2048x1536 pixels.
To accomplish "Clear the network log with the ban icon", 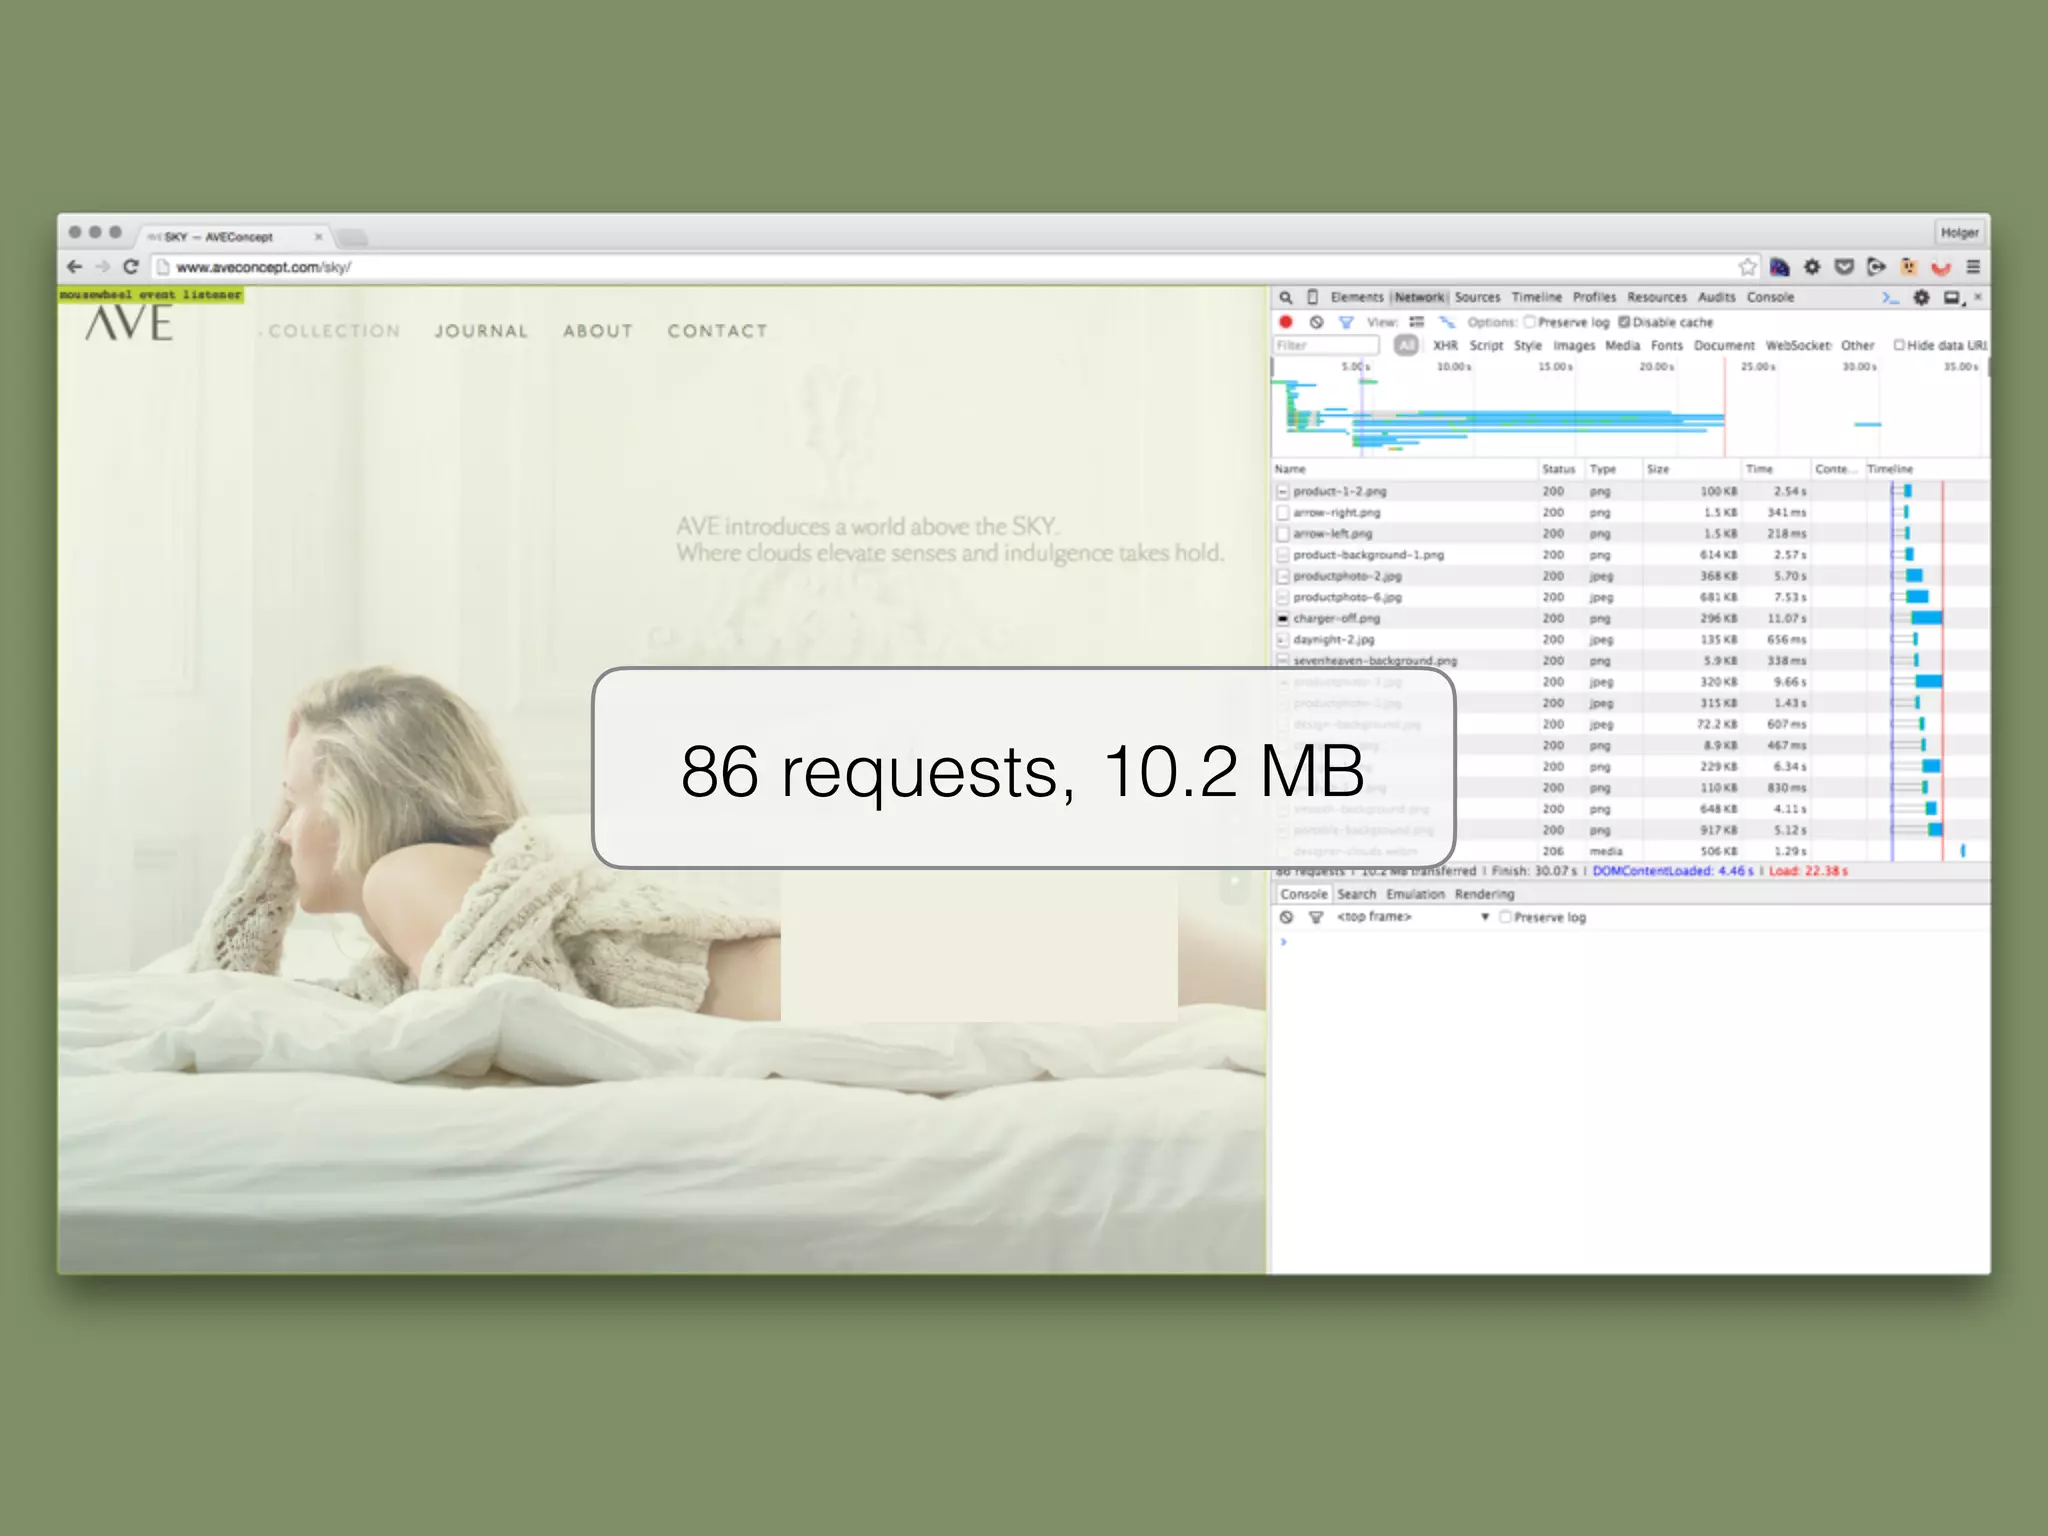I will click(1316, 322).
